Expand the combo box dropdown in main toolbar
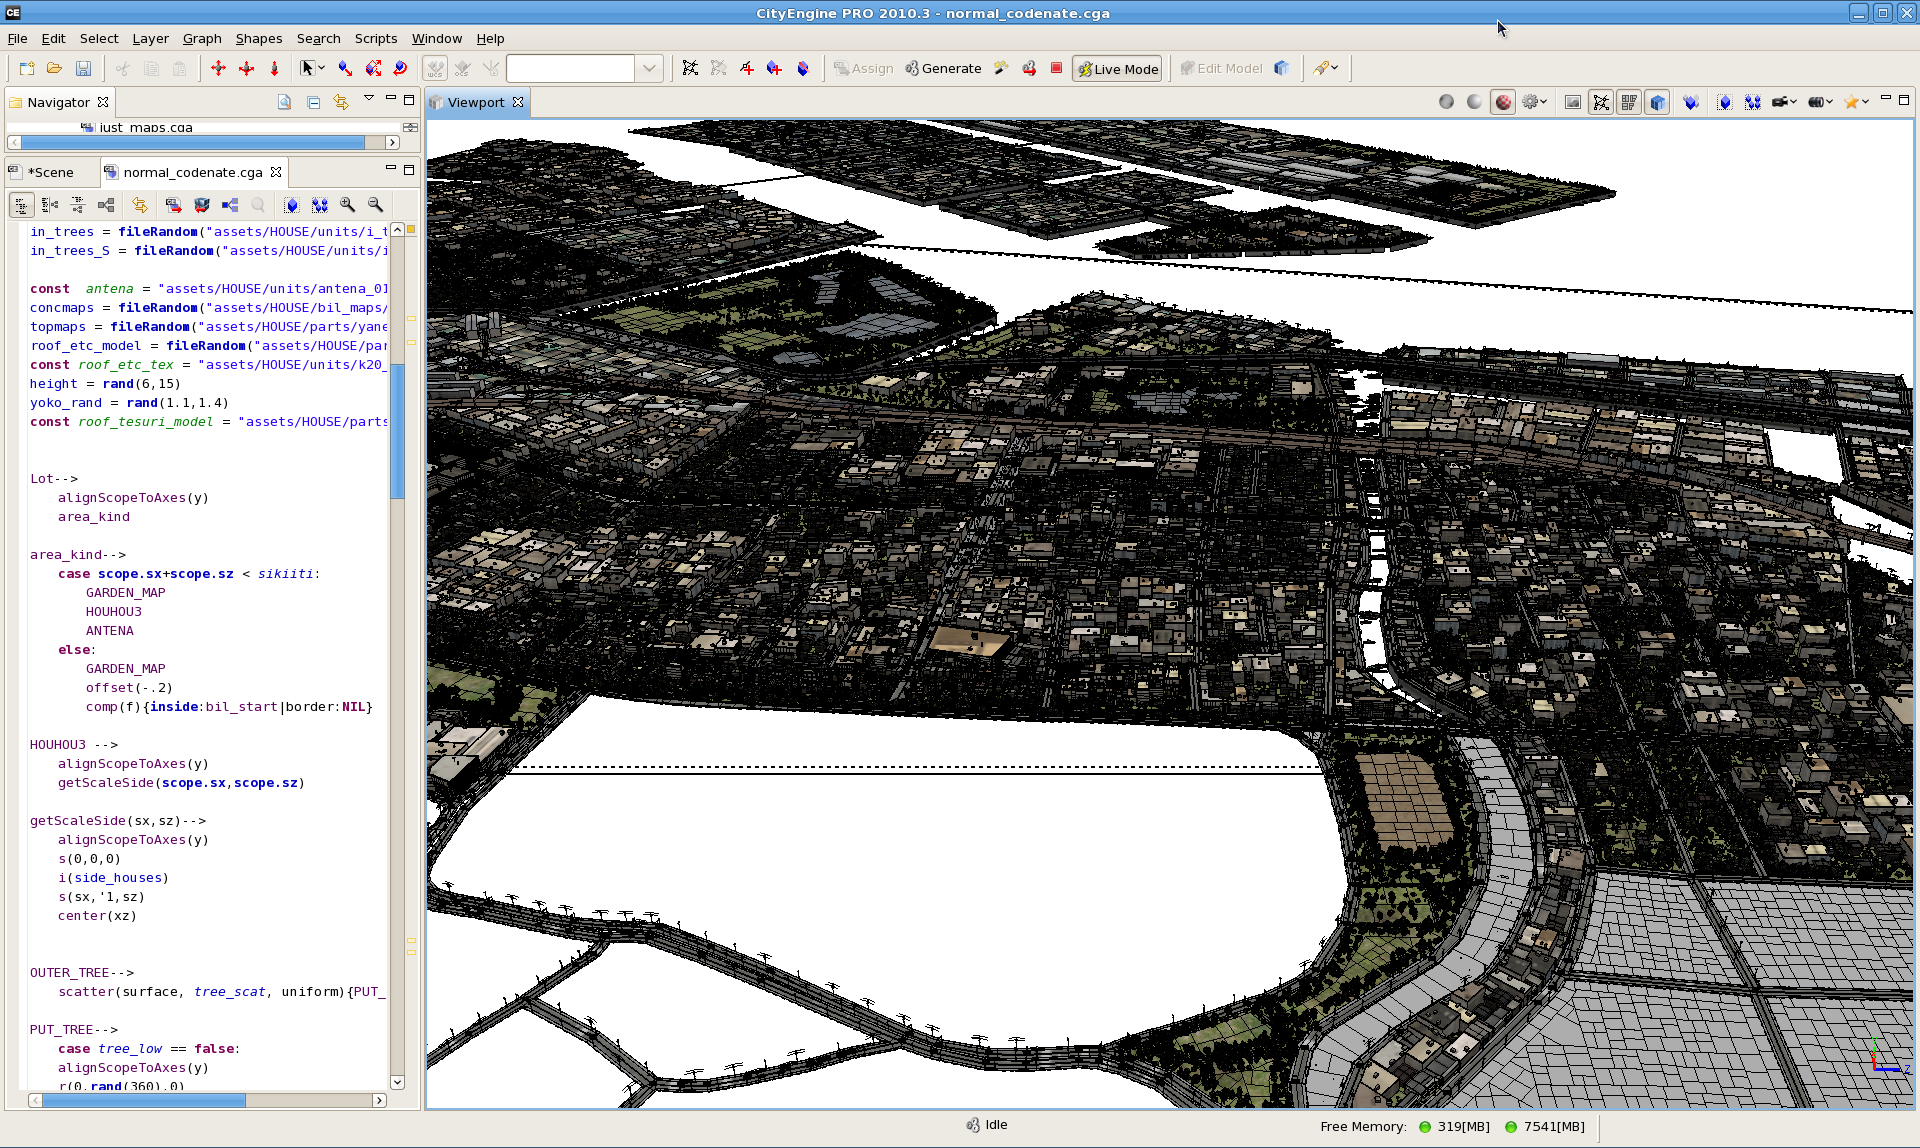This screenshot has height=1148, width=1920. click(x=649, y=68)
